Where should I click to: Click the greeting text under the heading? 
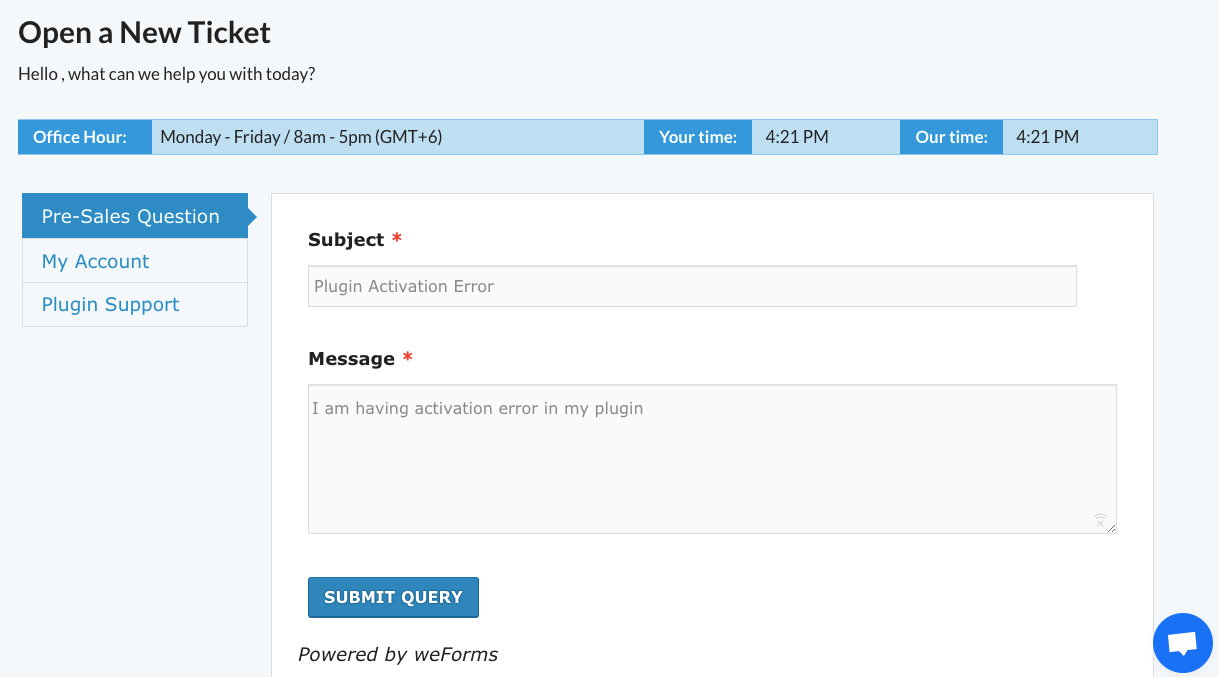pos(167,73)
